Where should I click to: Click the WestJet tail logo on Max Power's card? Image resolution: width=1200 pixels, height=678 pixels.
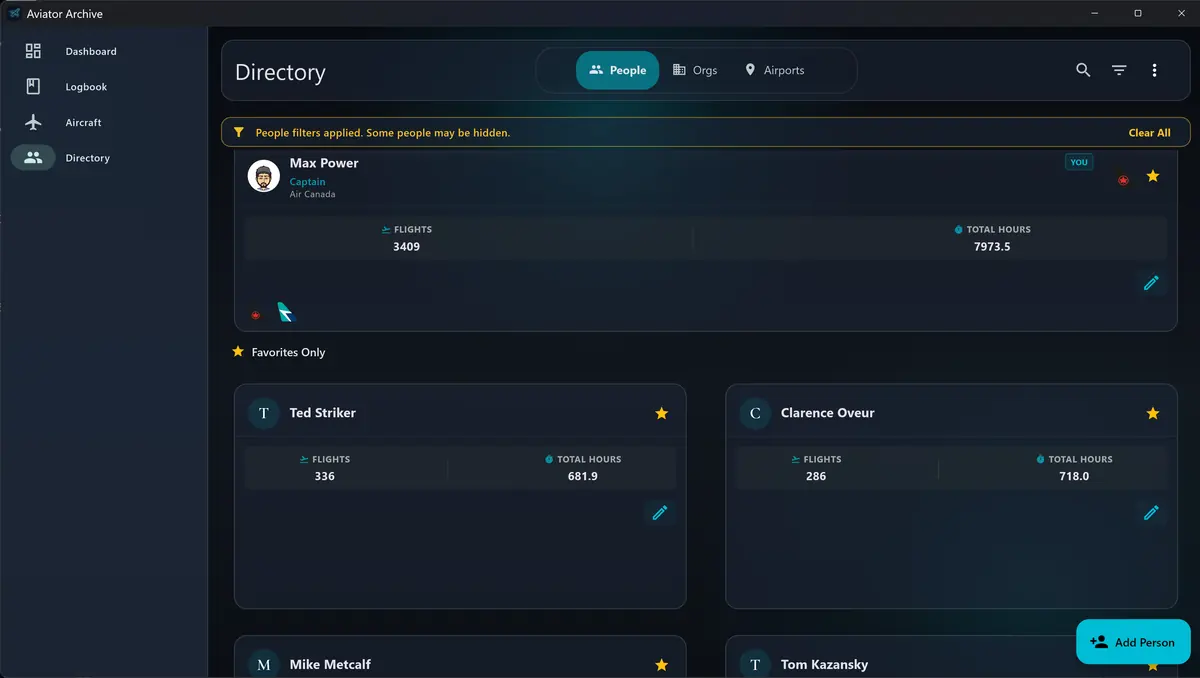coord(286,312)
